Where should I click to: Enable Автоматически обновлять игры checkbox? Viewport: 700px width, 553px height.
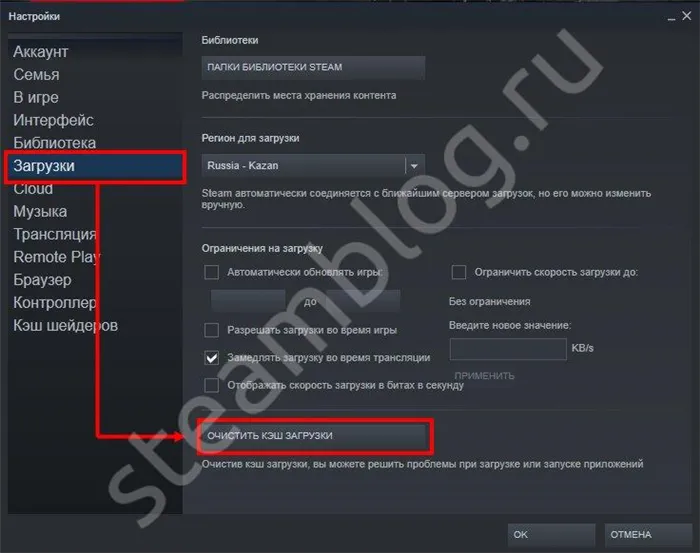pos(211,272)
